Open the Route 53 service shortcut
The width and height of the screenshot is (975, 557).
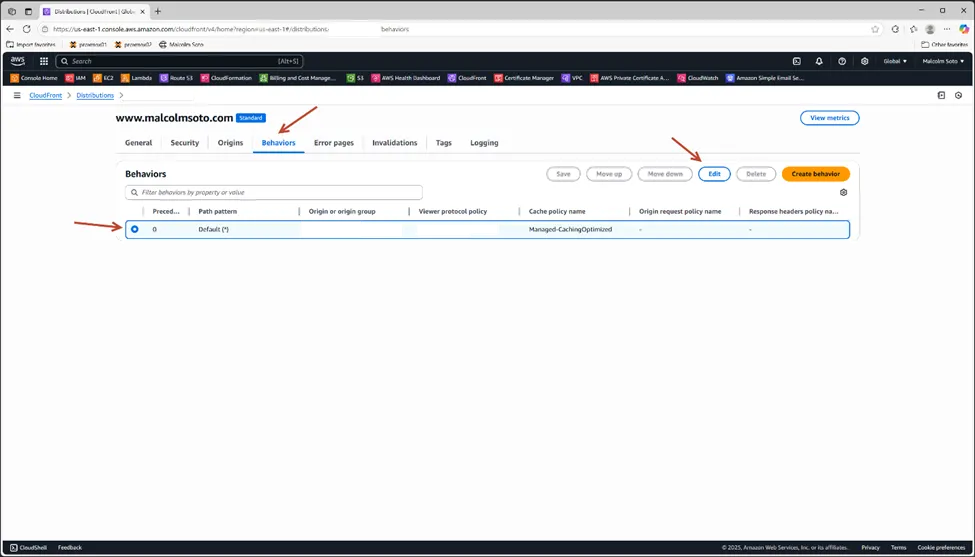177,78
